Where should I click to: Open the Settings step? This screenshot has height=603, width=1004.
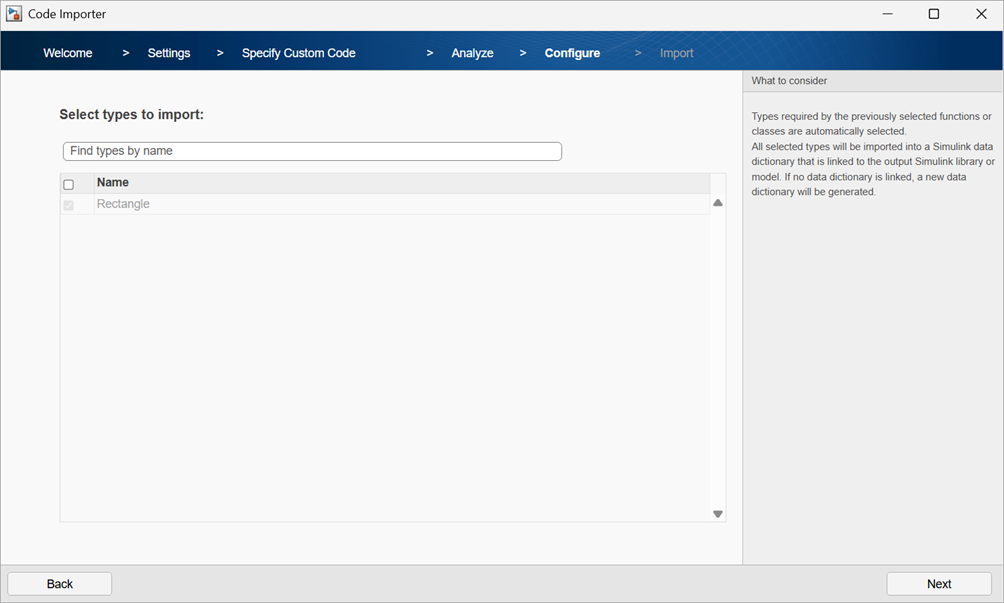pos(168,52)
